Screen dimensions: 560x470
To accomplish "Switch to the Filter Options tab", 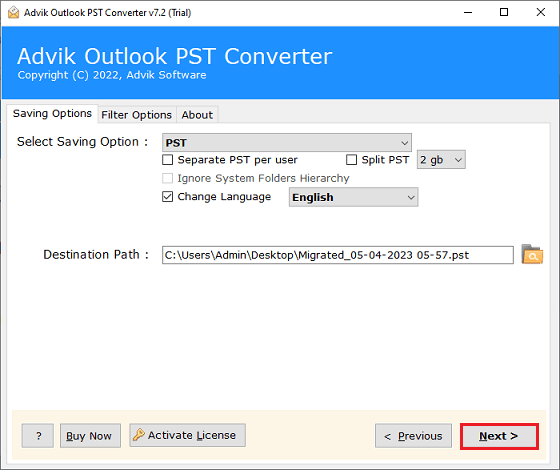I will 136,115.
